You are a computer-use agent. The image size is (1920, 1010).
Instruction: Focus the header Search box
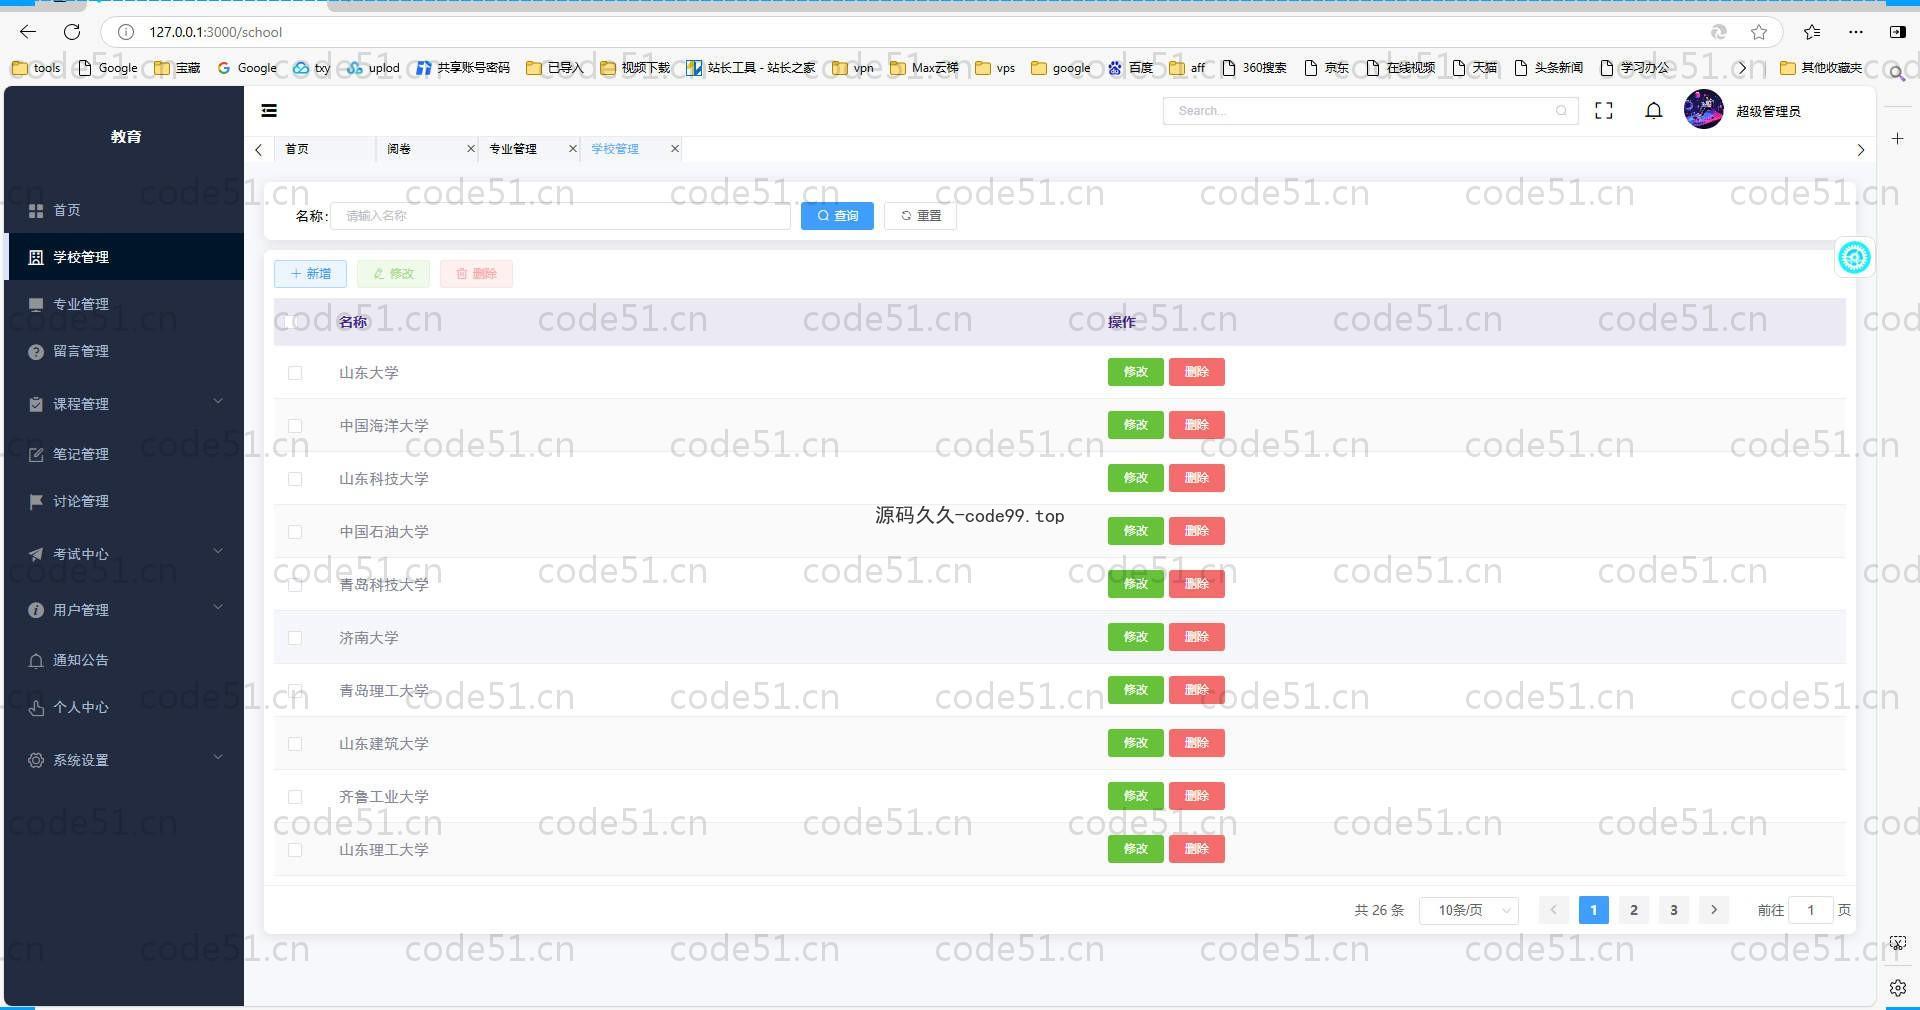(x=1370, y=111)
